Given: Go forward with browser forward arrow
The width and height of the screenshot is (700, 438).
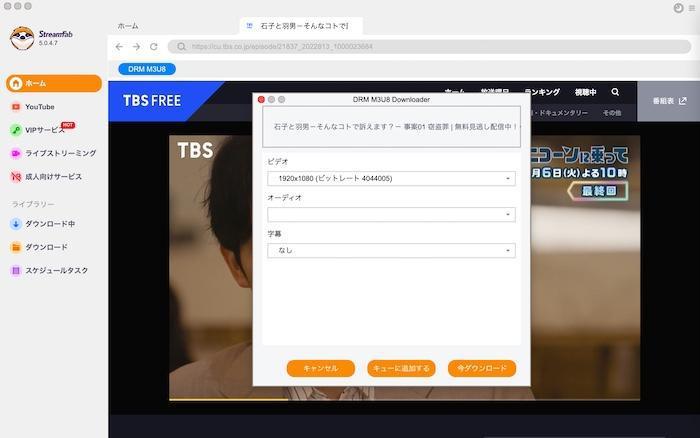Looking at the screenshot, I should [x=136, y=46].
